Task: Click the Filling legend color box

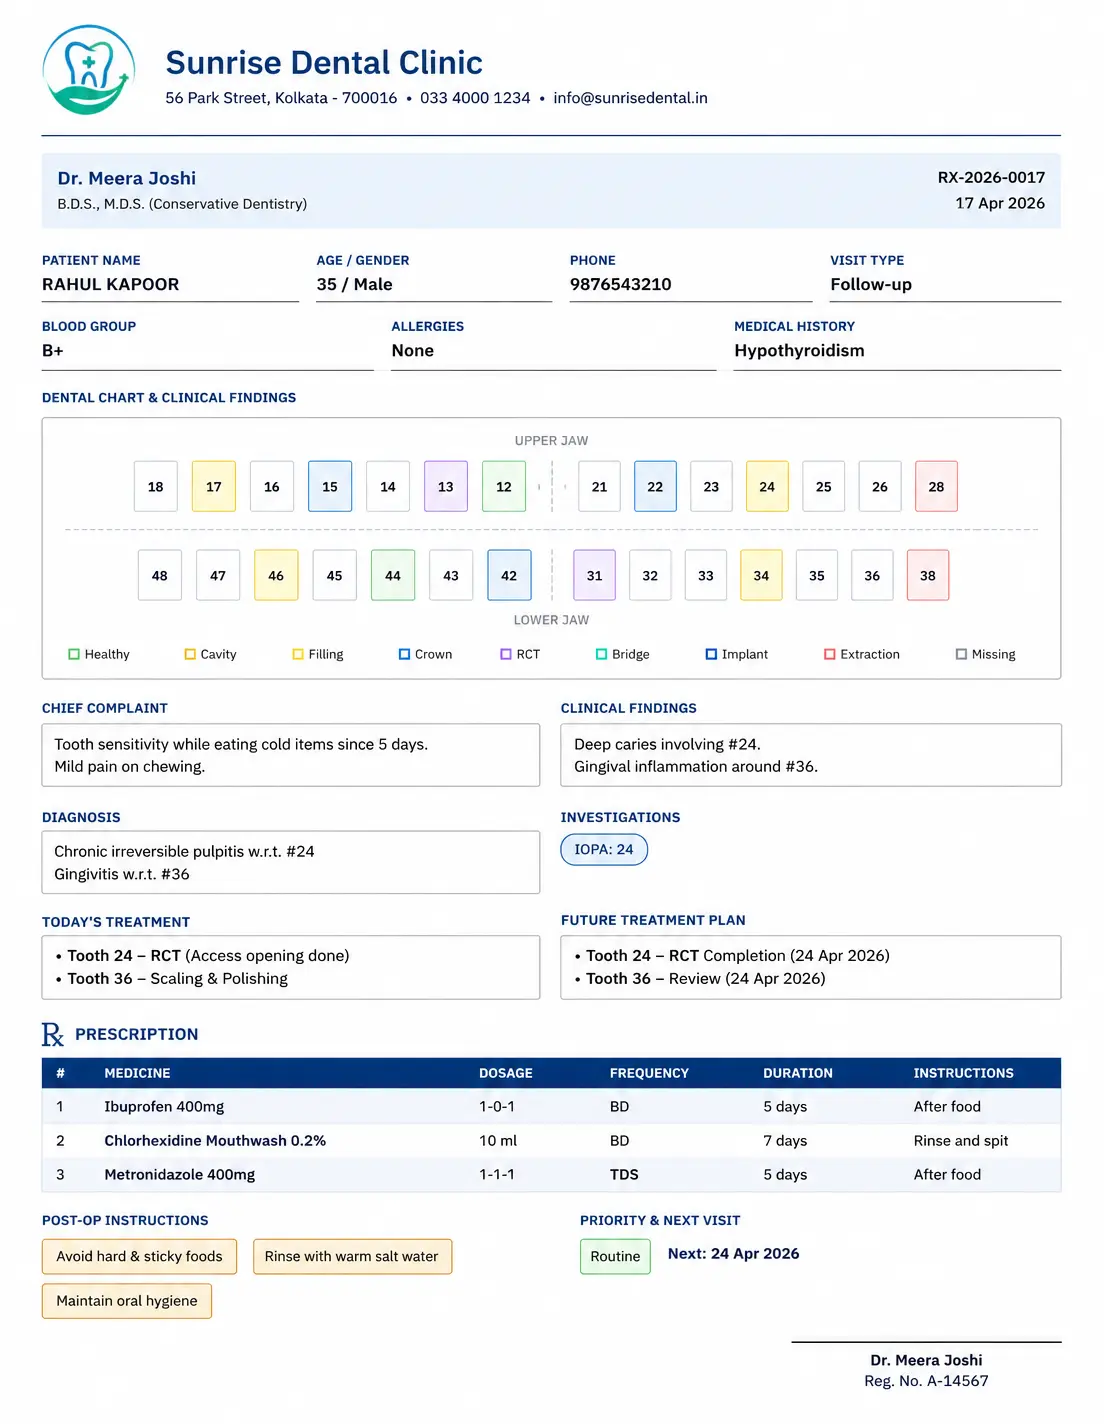Action: (298, 654)
